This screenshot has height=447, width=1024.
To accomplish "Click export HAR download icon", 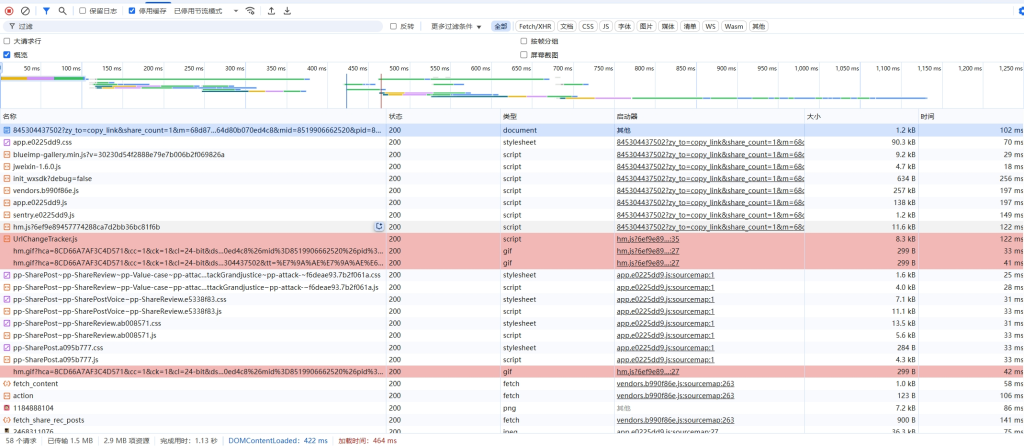I will coord(288,10).
